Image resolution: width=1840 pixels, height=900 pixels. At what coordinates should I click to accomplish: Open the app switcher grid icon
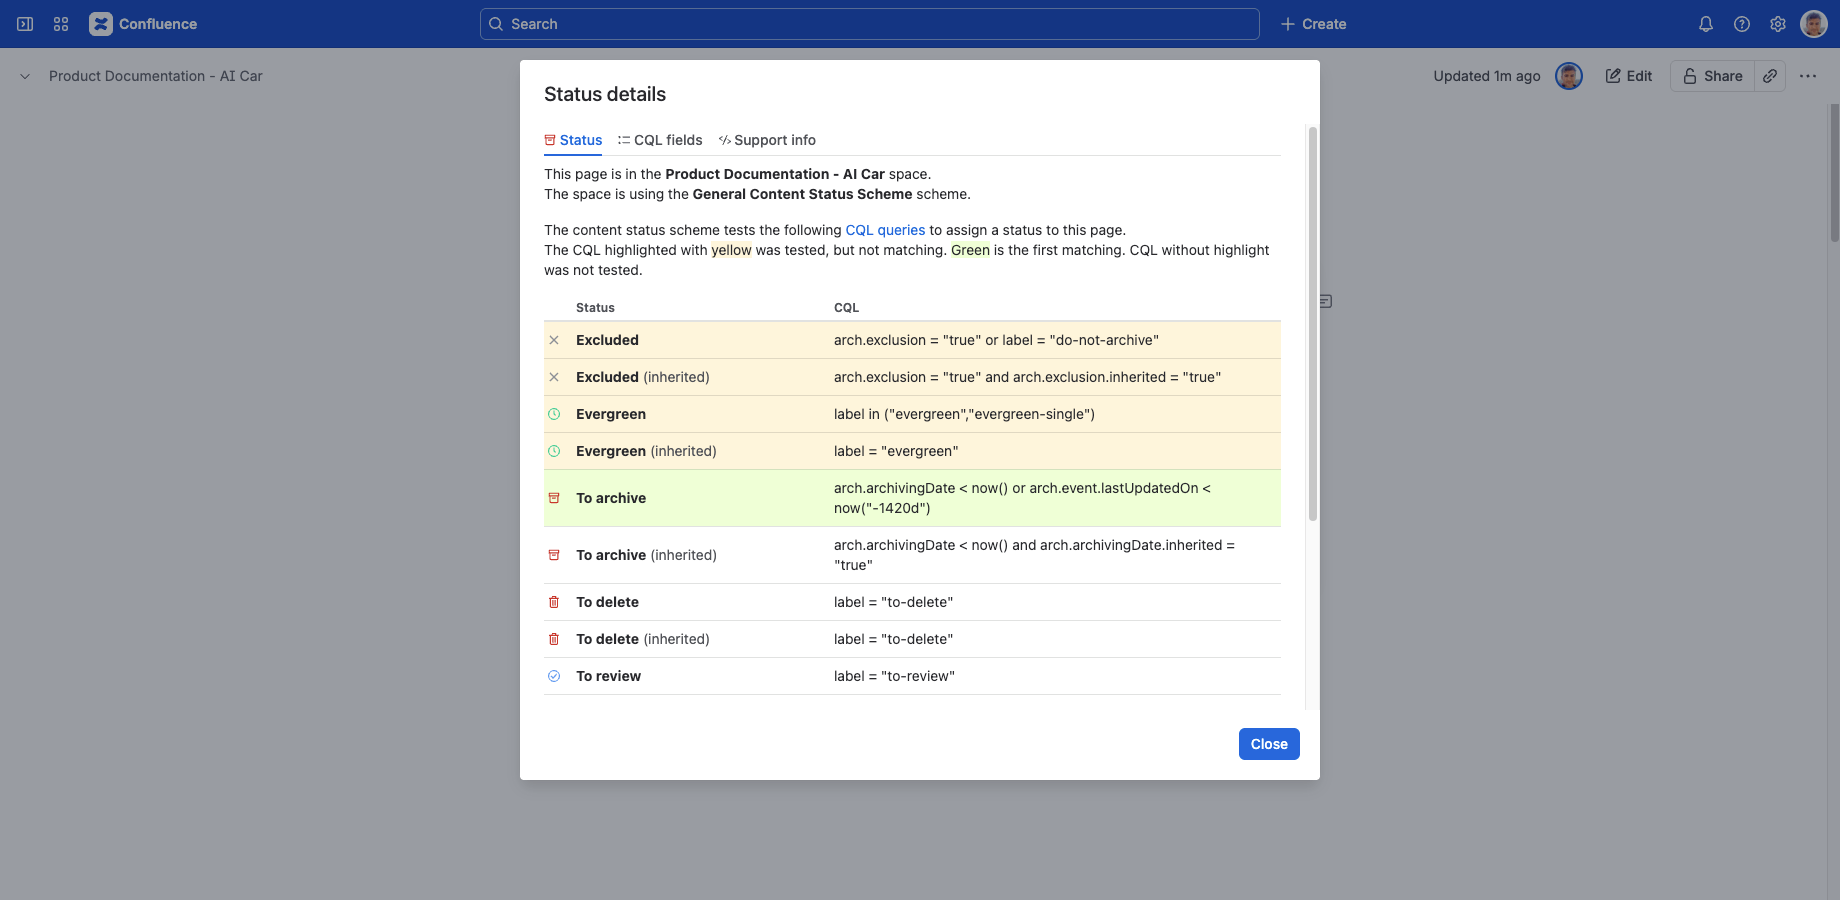(61, 24)
